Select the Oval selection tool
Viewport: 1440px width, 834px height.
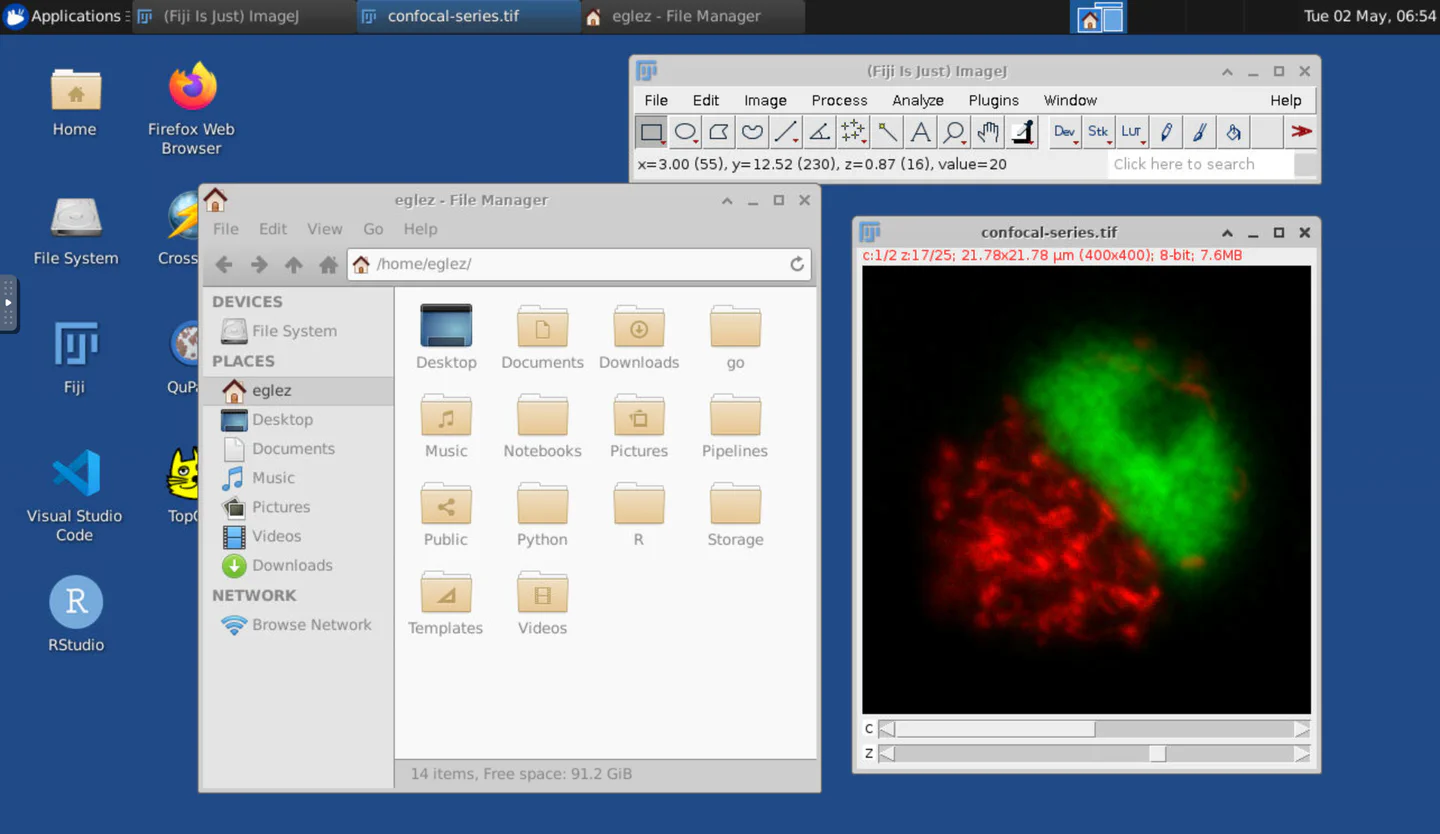click(685, 132)
